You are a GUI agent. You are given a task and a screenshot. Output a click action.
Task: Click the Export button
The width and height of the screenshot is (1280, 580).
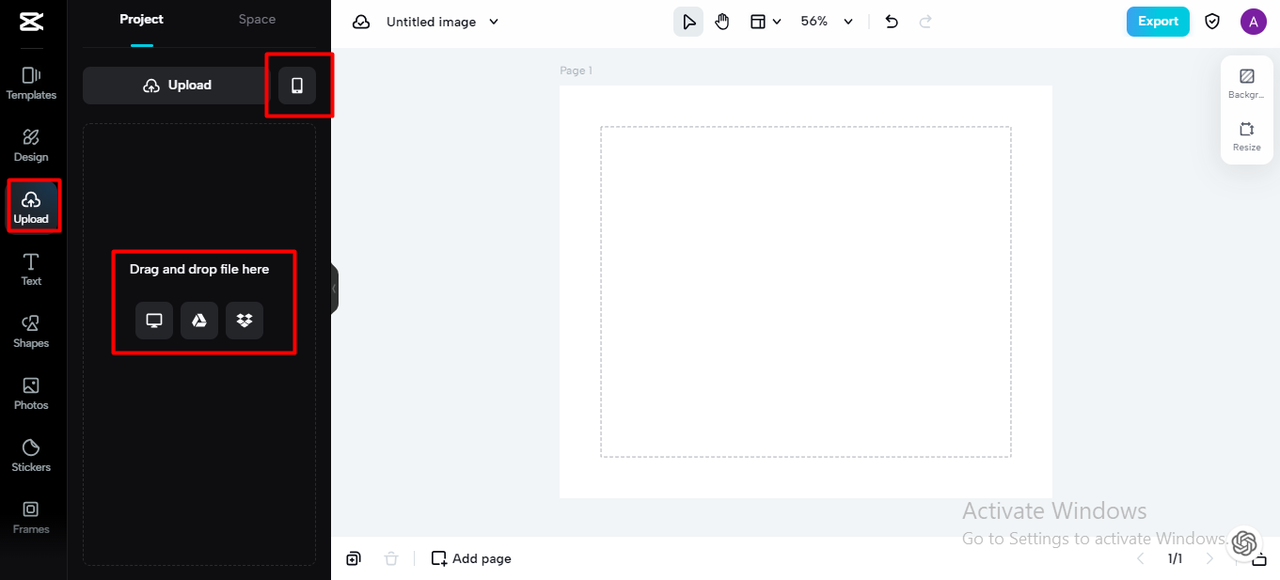[x=1158, y=21]
